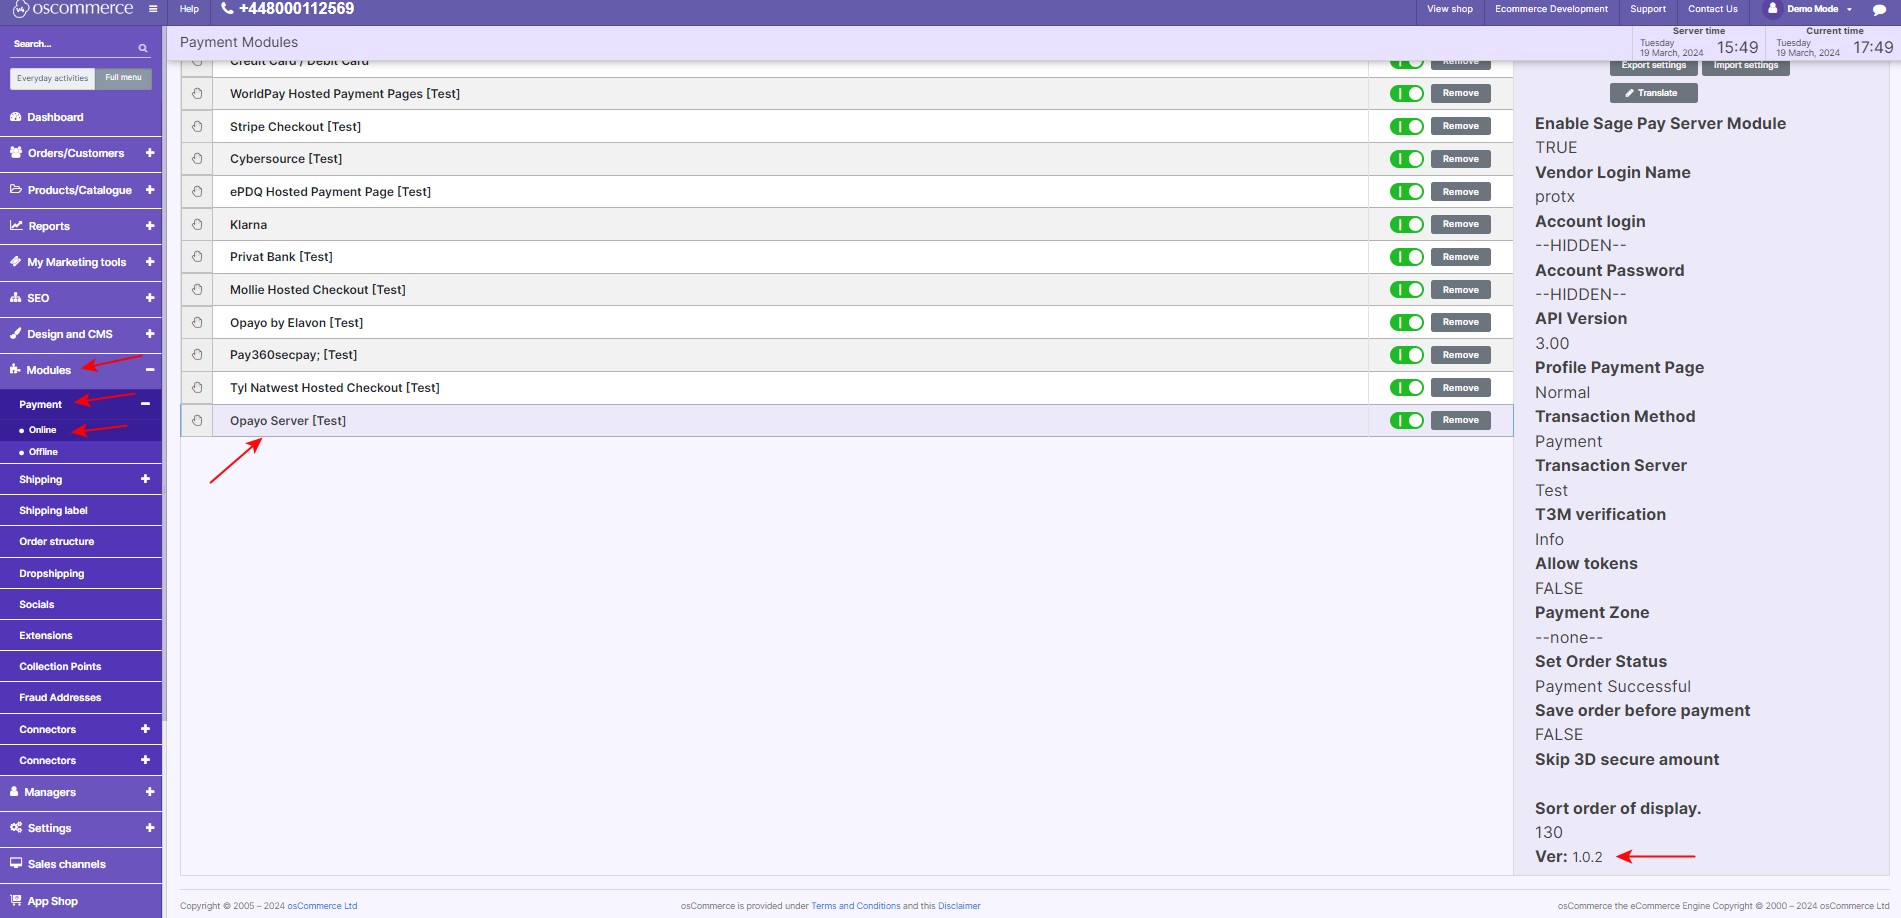Collapse the Modules section minus sign
The image size is (1901, 918).
point(150,370)
